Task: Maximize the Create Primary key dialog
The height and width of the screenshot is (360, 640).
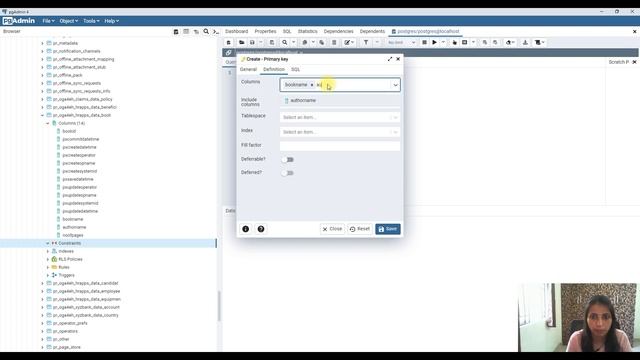Action: 390,59
